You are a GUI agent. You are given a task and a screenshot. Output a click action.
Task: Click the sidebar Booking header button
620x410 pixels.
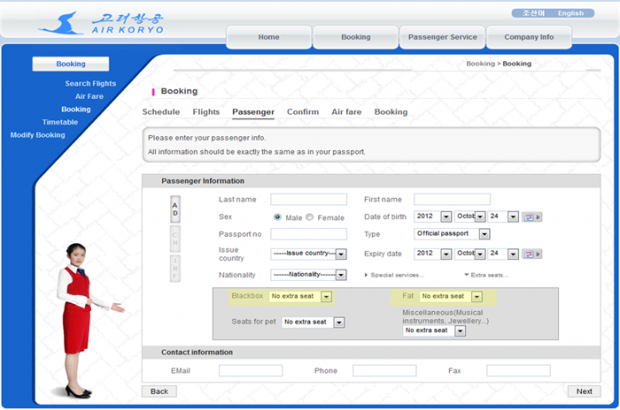[x=71, y=64]
